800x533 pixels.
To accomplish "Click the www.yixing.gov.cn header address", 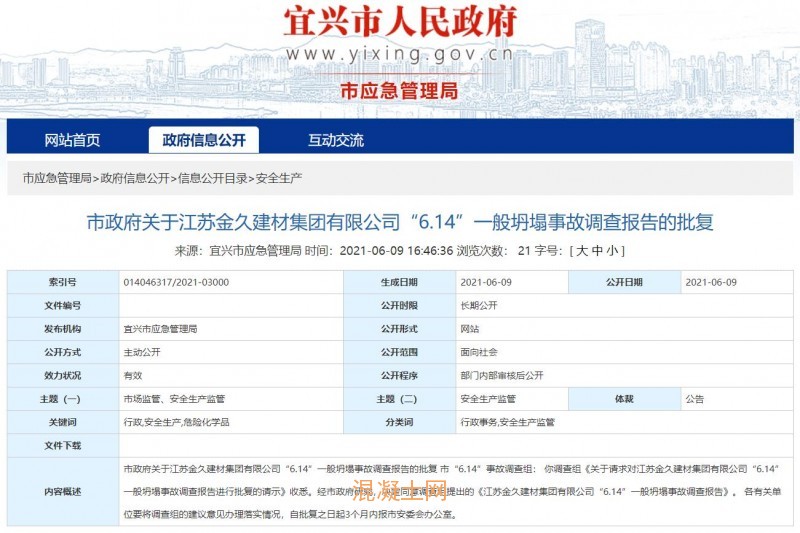I will [400, 54].
